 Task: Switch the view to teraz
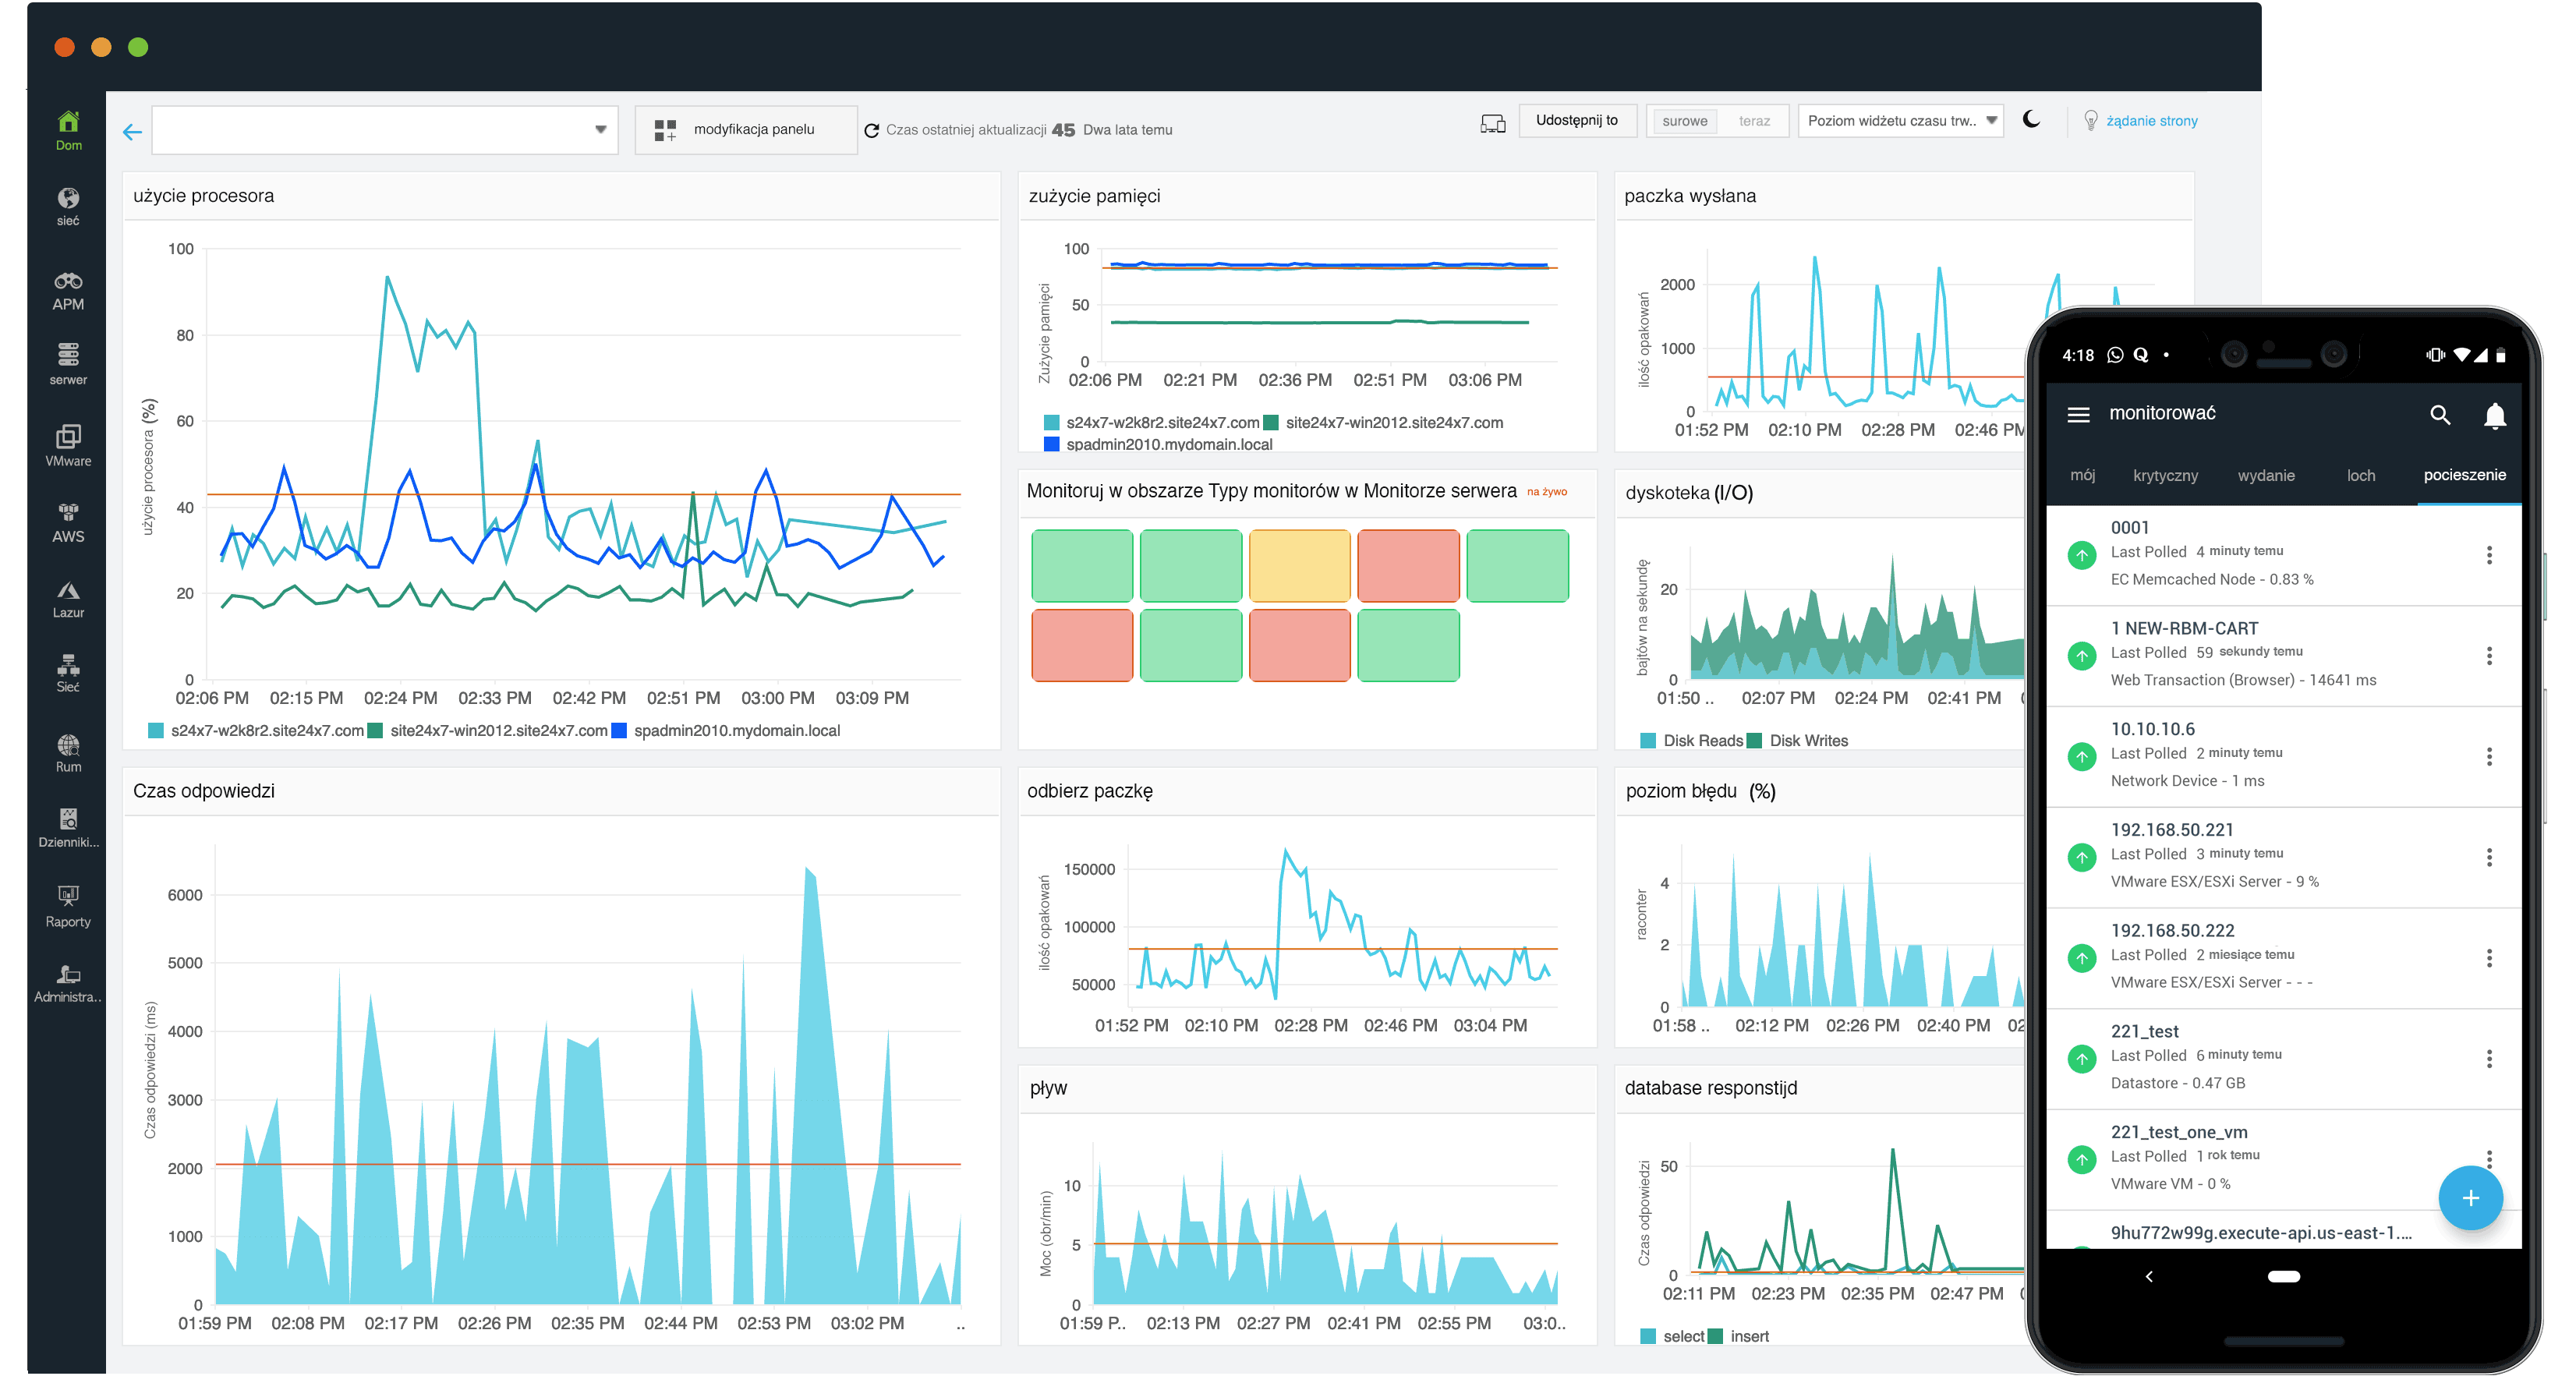[1756, 120]
